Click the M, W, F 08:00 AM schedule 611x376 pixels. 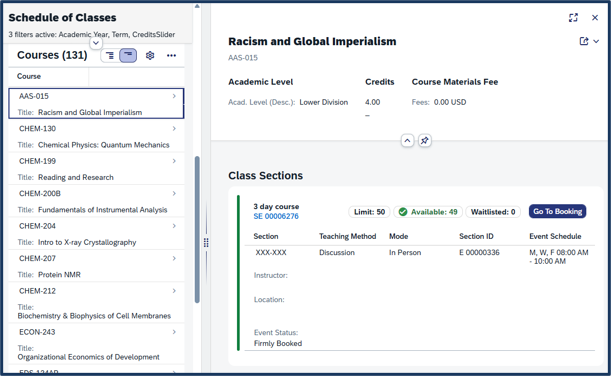559,257
